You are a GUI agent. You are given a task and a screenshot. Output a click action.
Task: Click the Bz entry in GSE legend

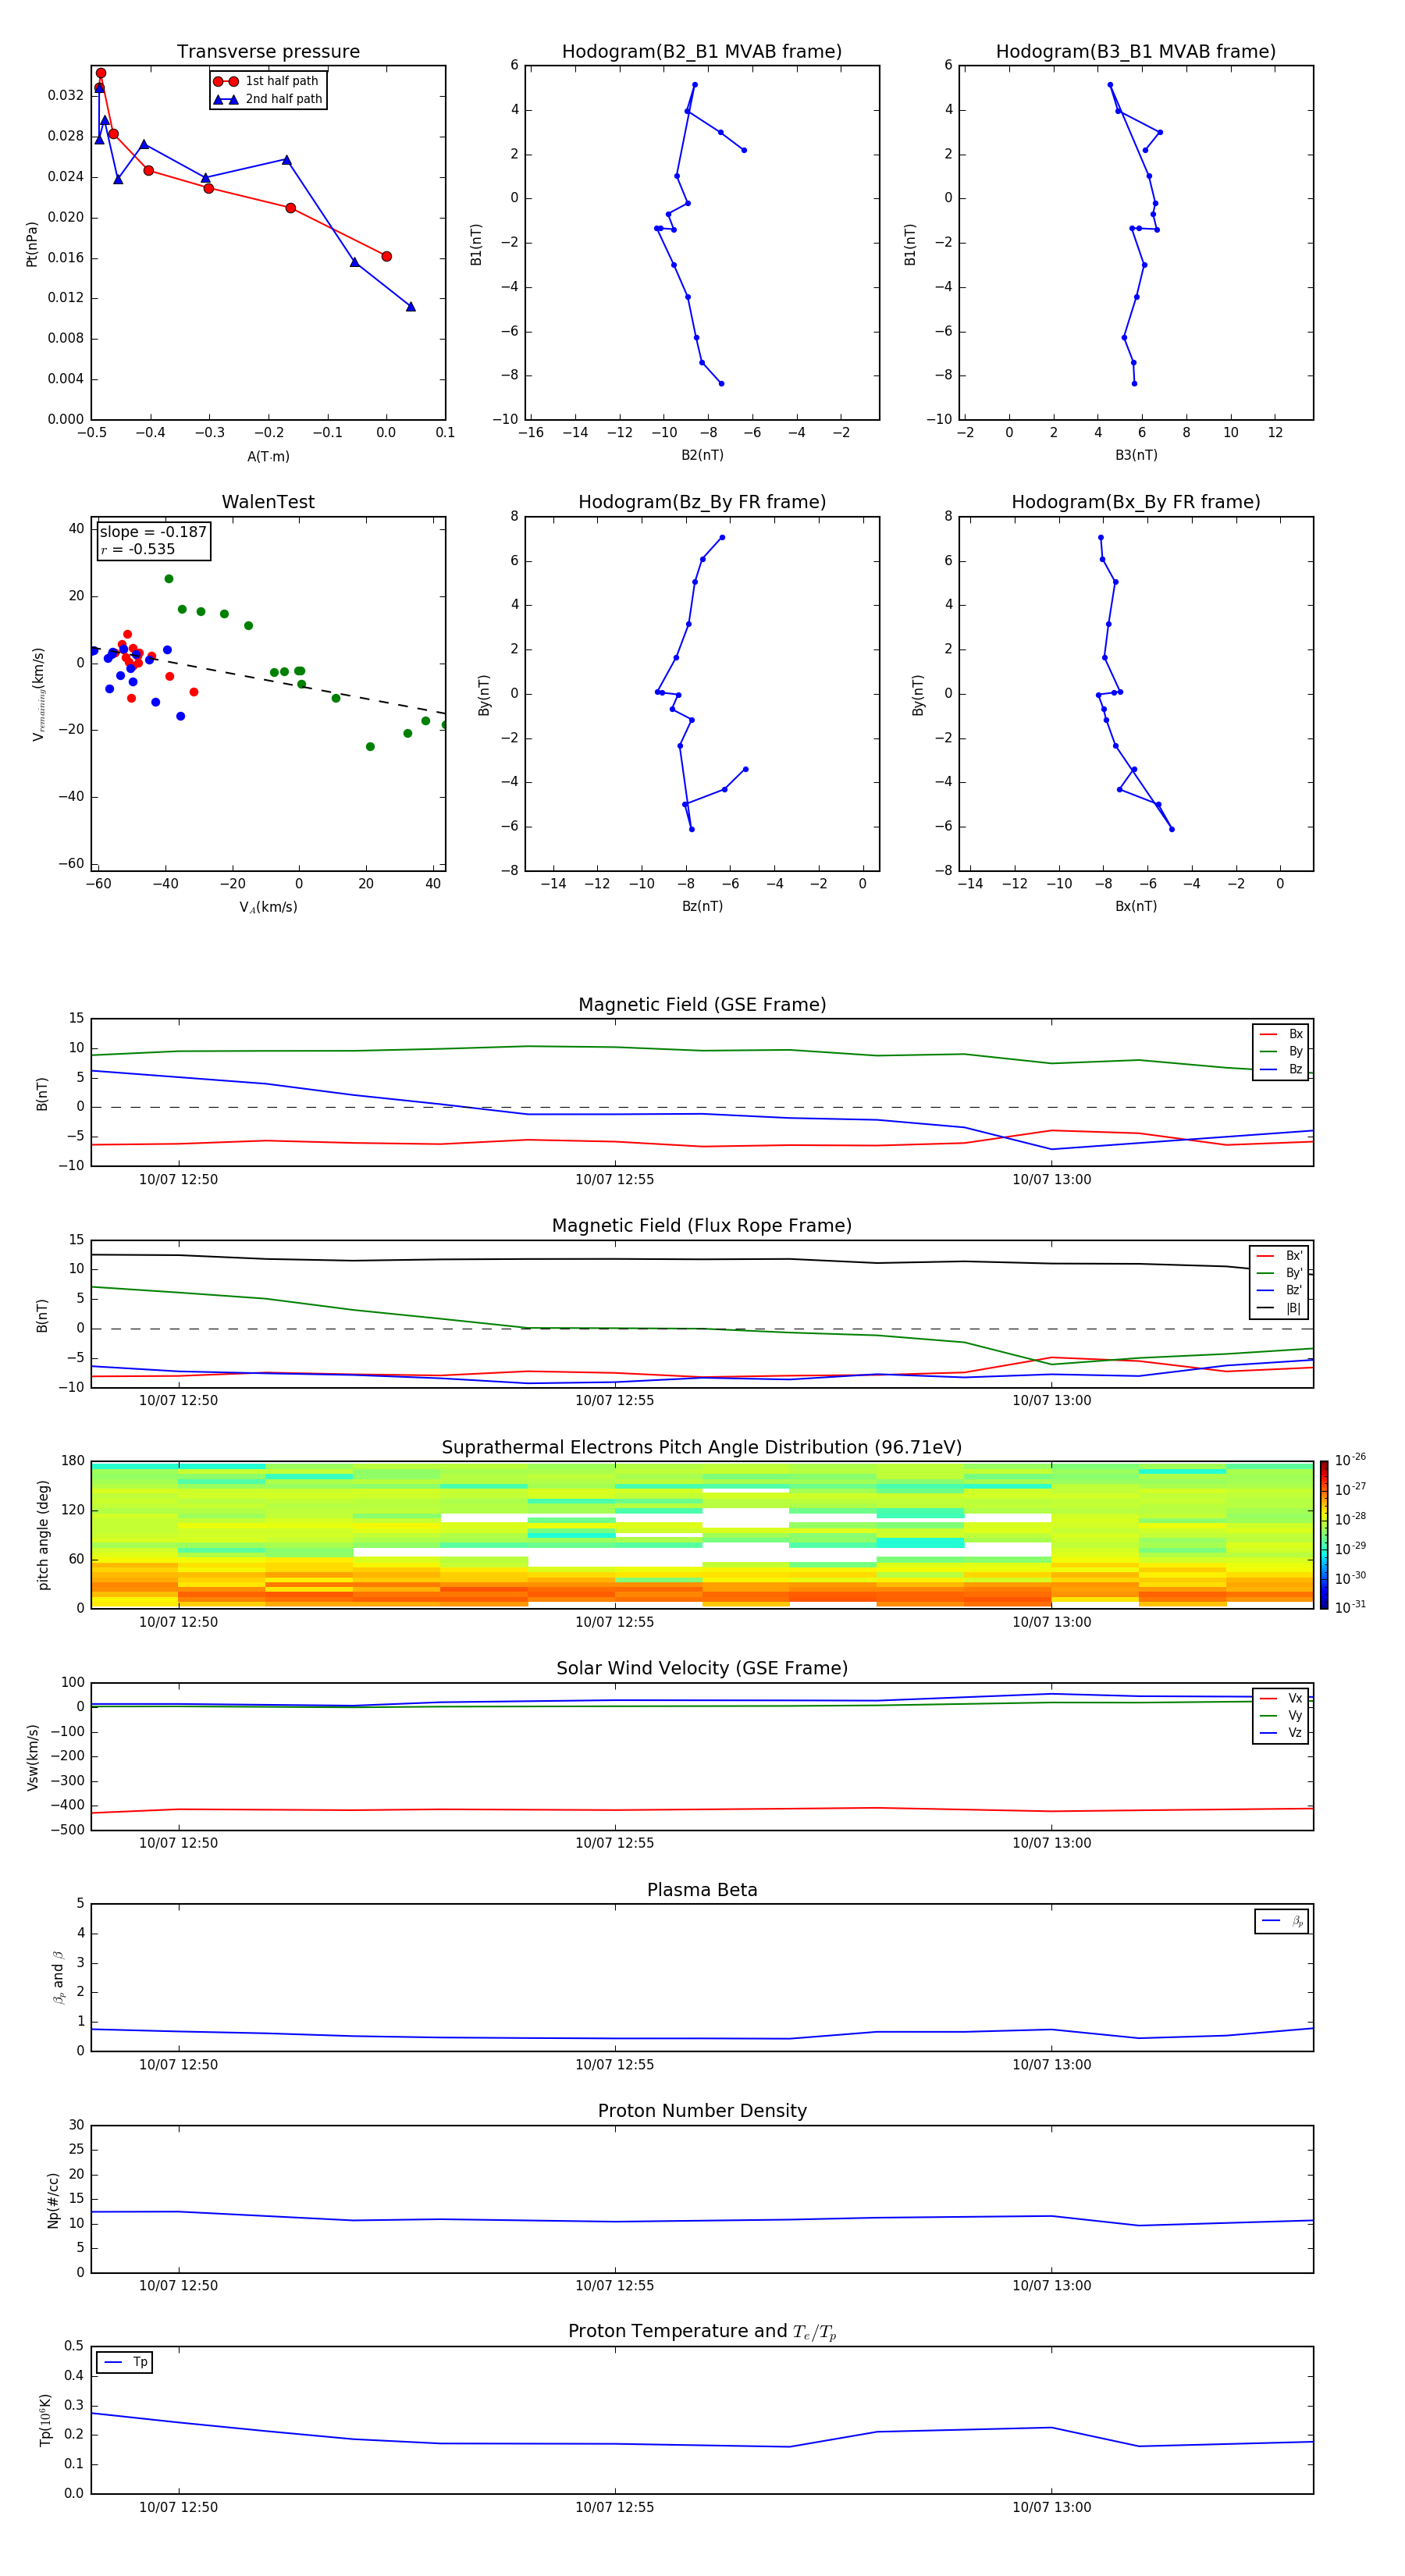[1281, 1069]
